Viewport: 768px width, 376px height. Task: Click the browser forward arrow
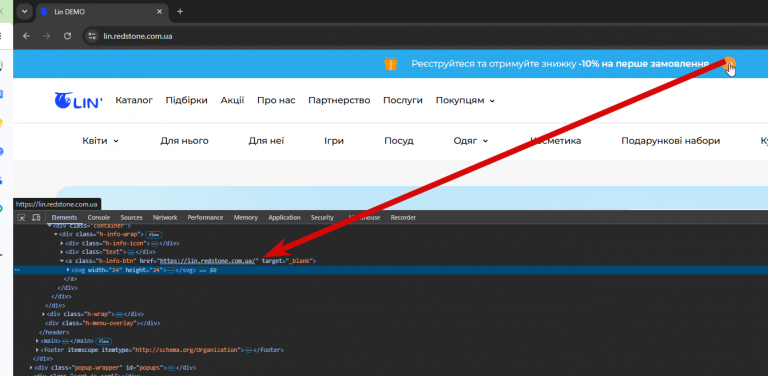coord(47,36)
